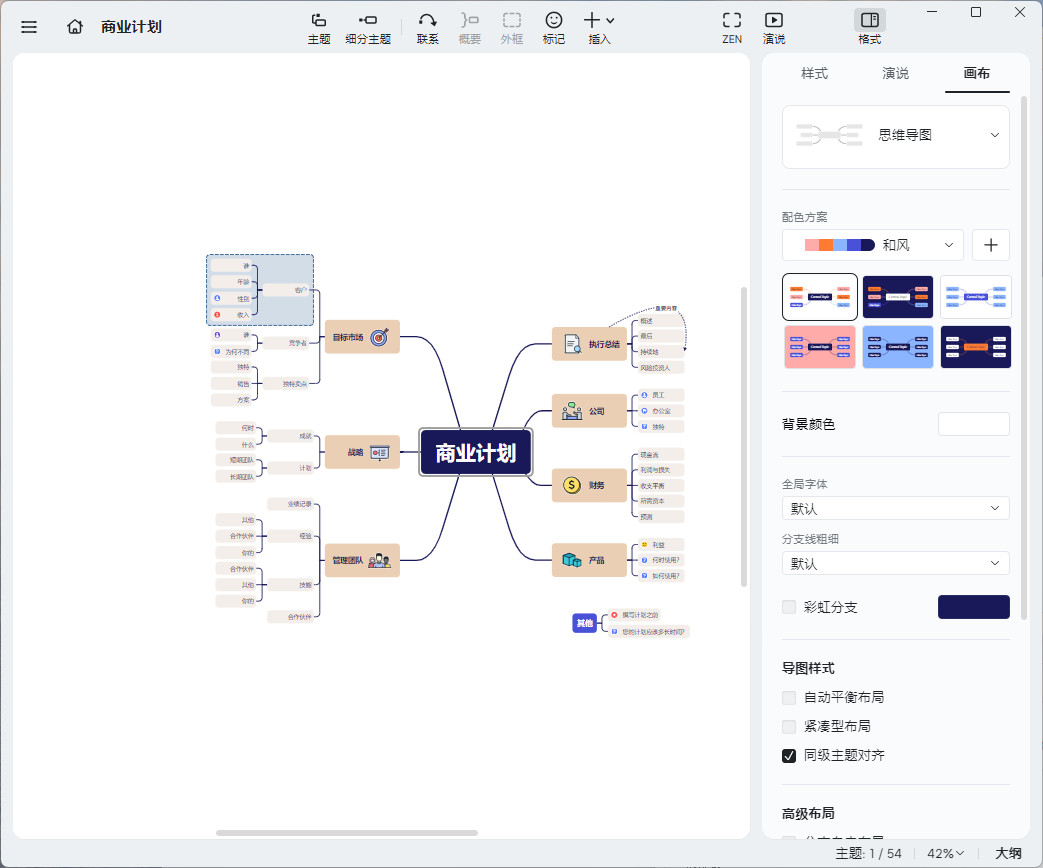Click the 商业计划 document title
This screenshot has width=1043, height=868.
(131, 27)
